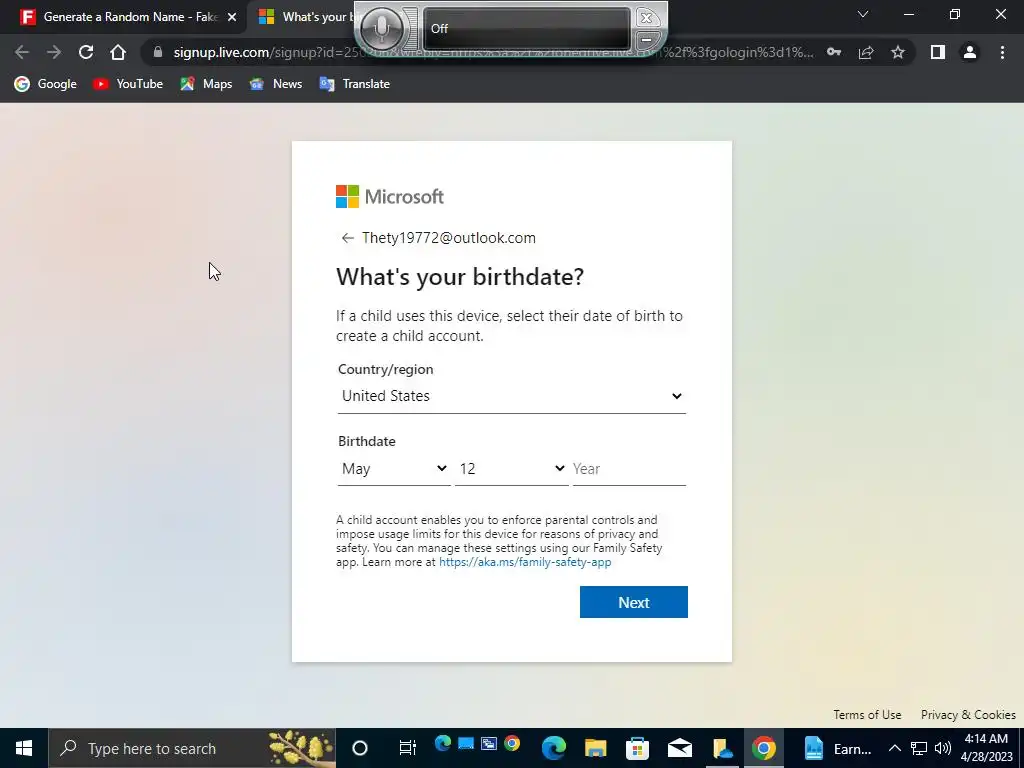The width and height of the screenshot is (1024, 768).
Task: Open the Chrome three-dot menu
Action: (1002, 52)
